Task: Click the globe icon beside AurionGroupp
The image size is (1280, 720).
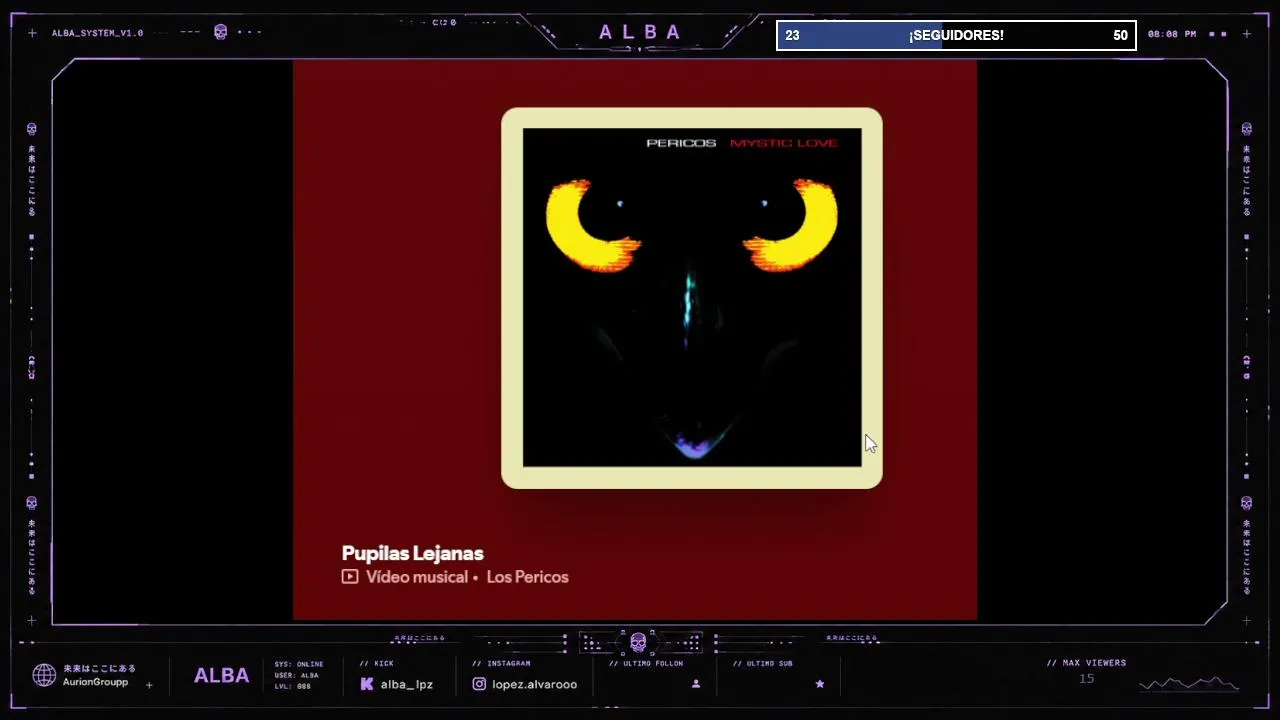Action: point(44,675)
